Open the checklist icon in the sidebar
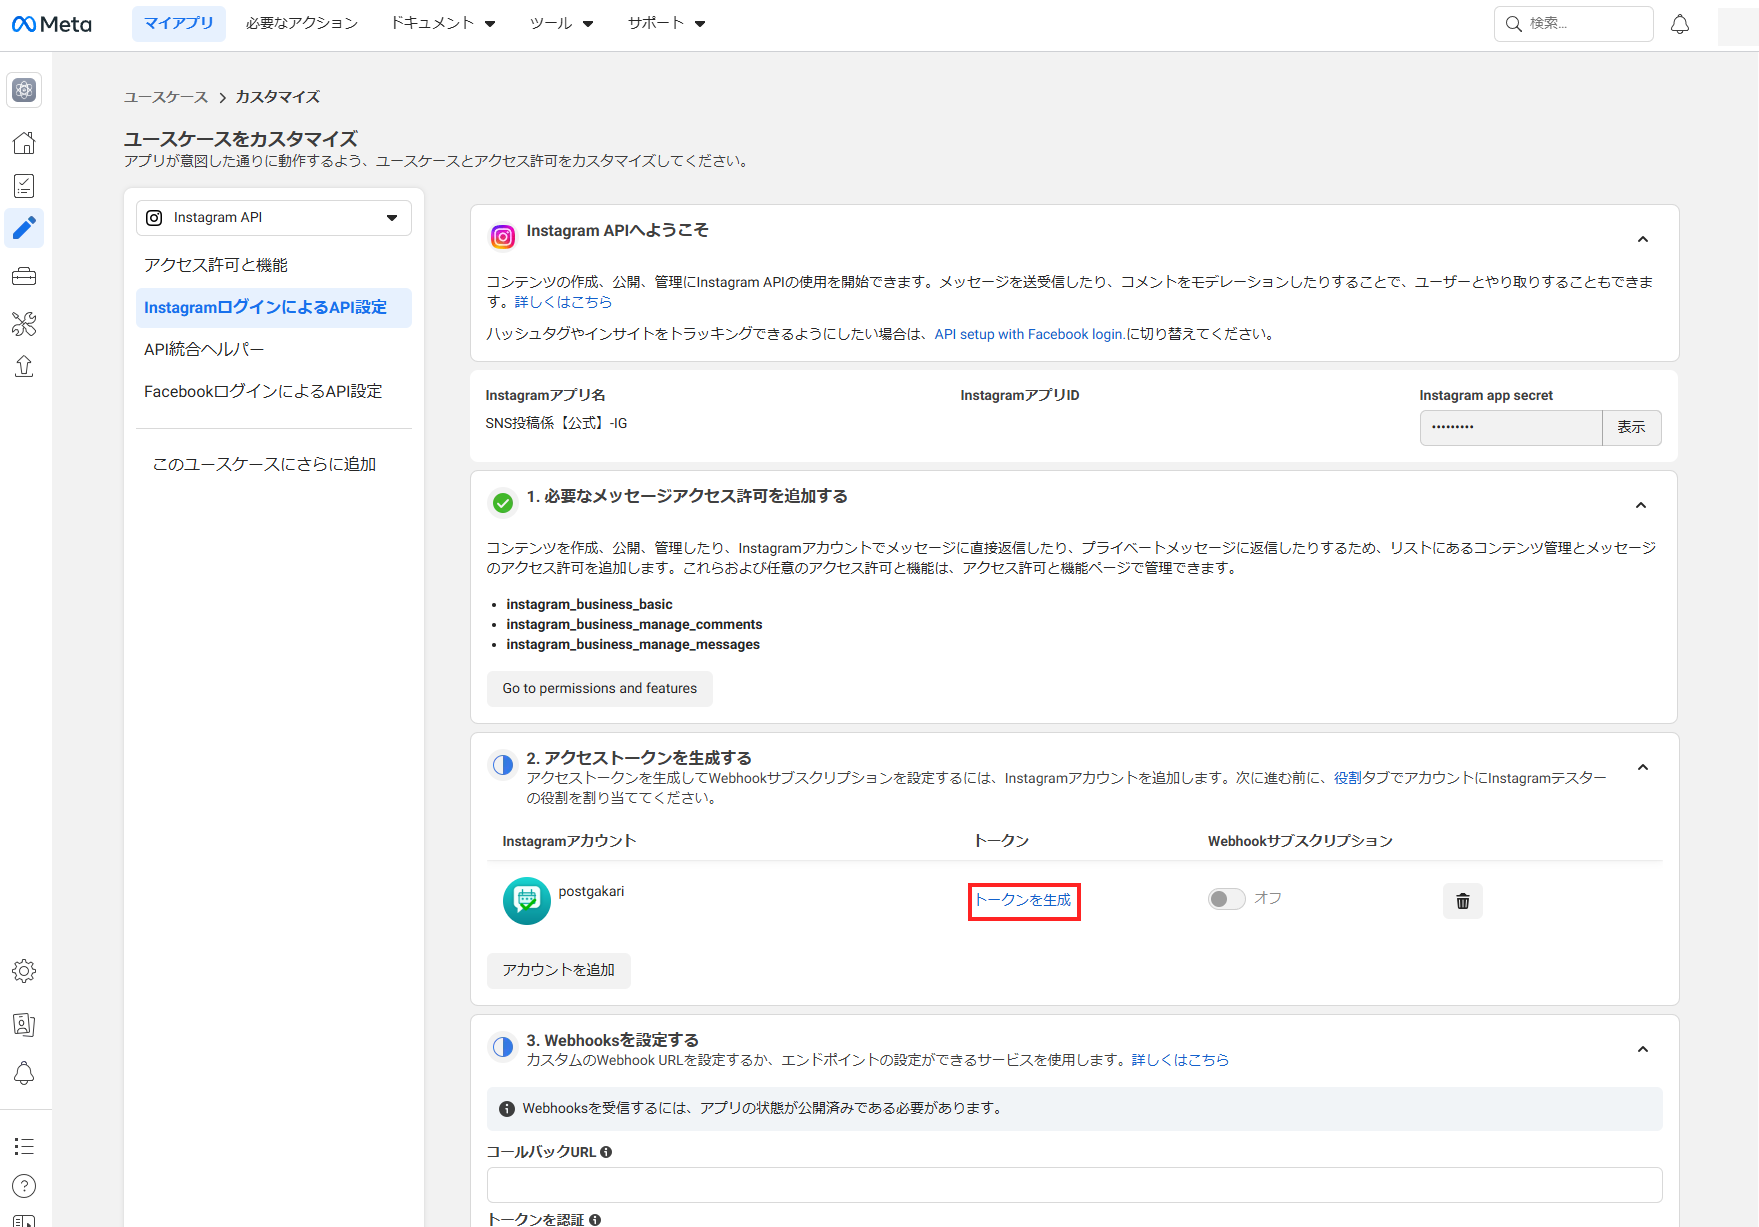 pos(24,186)
